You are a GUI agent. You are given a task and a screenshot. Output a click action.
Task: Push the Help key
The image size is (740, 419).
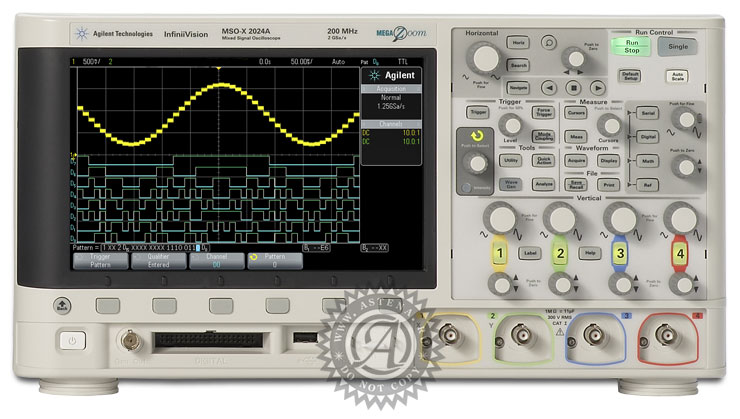coord(590,253)
